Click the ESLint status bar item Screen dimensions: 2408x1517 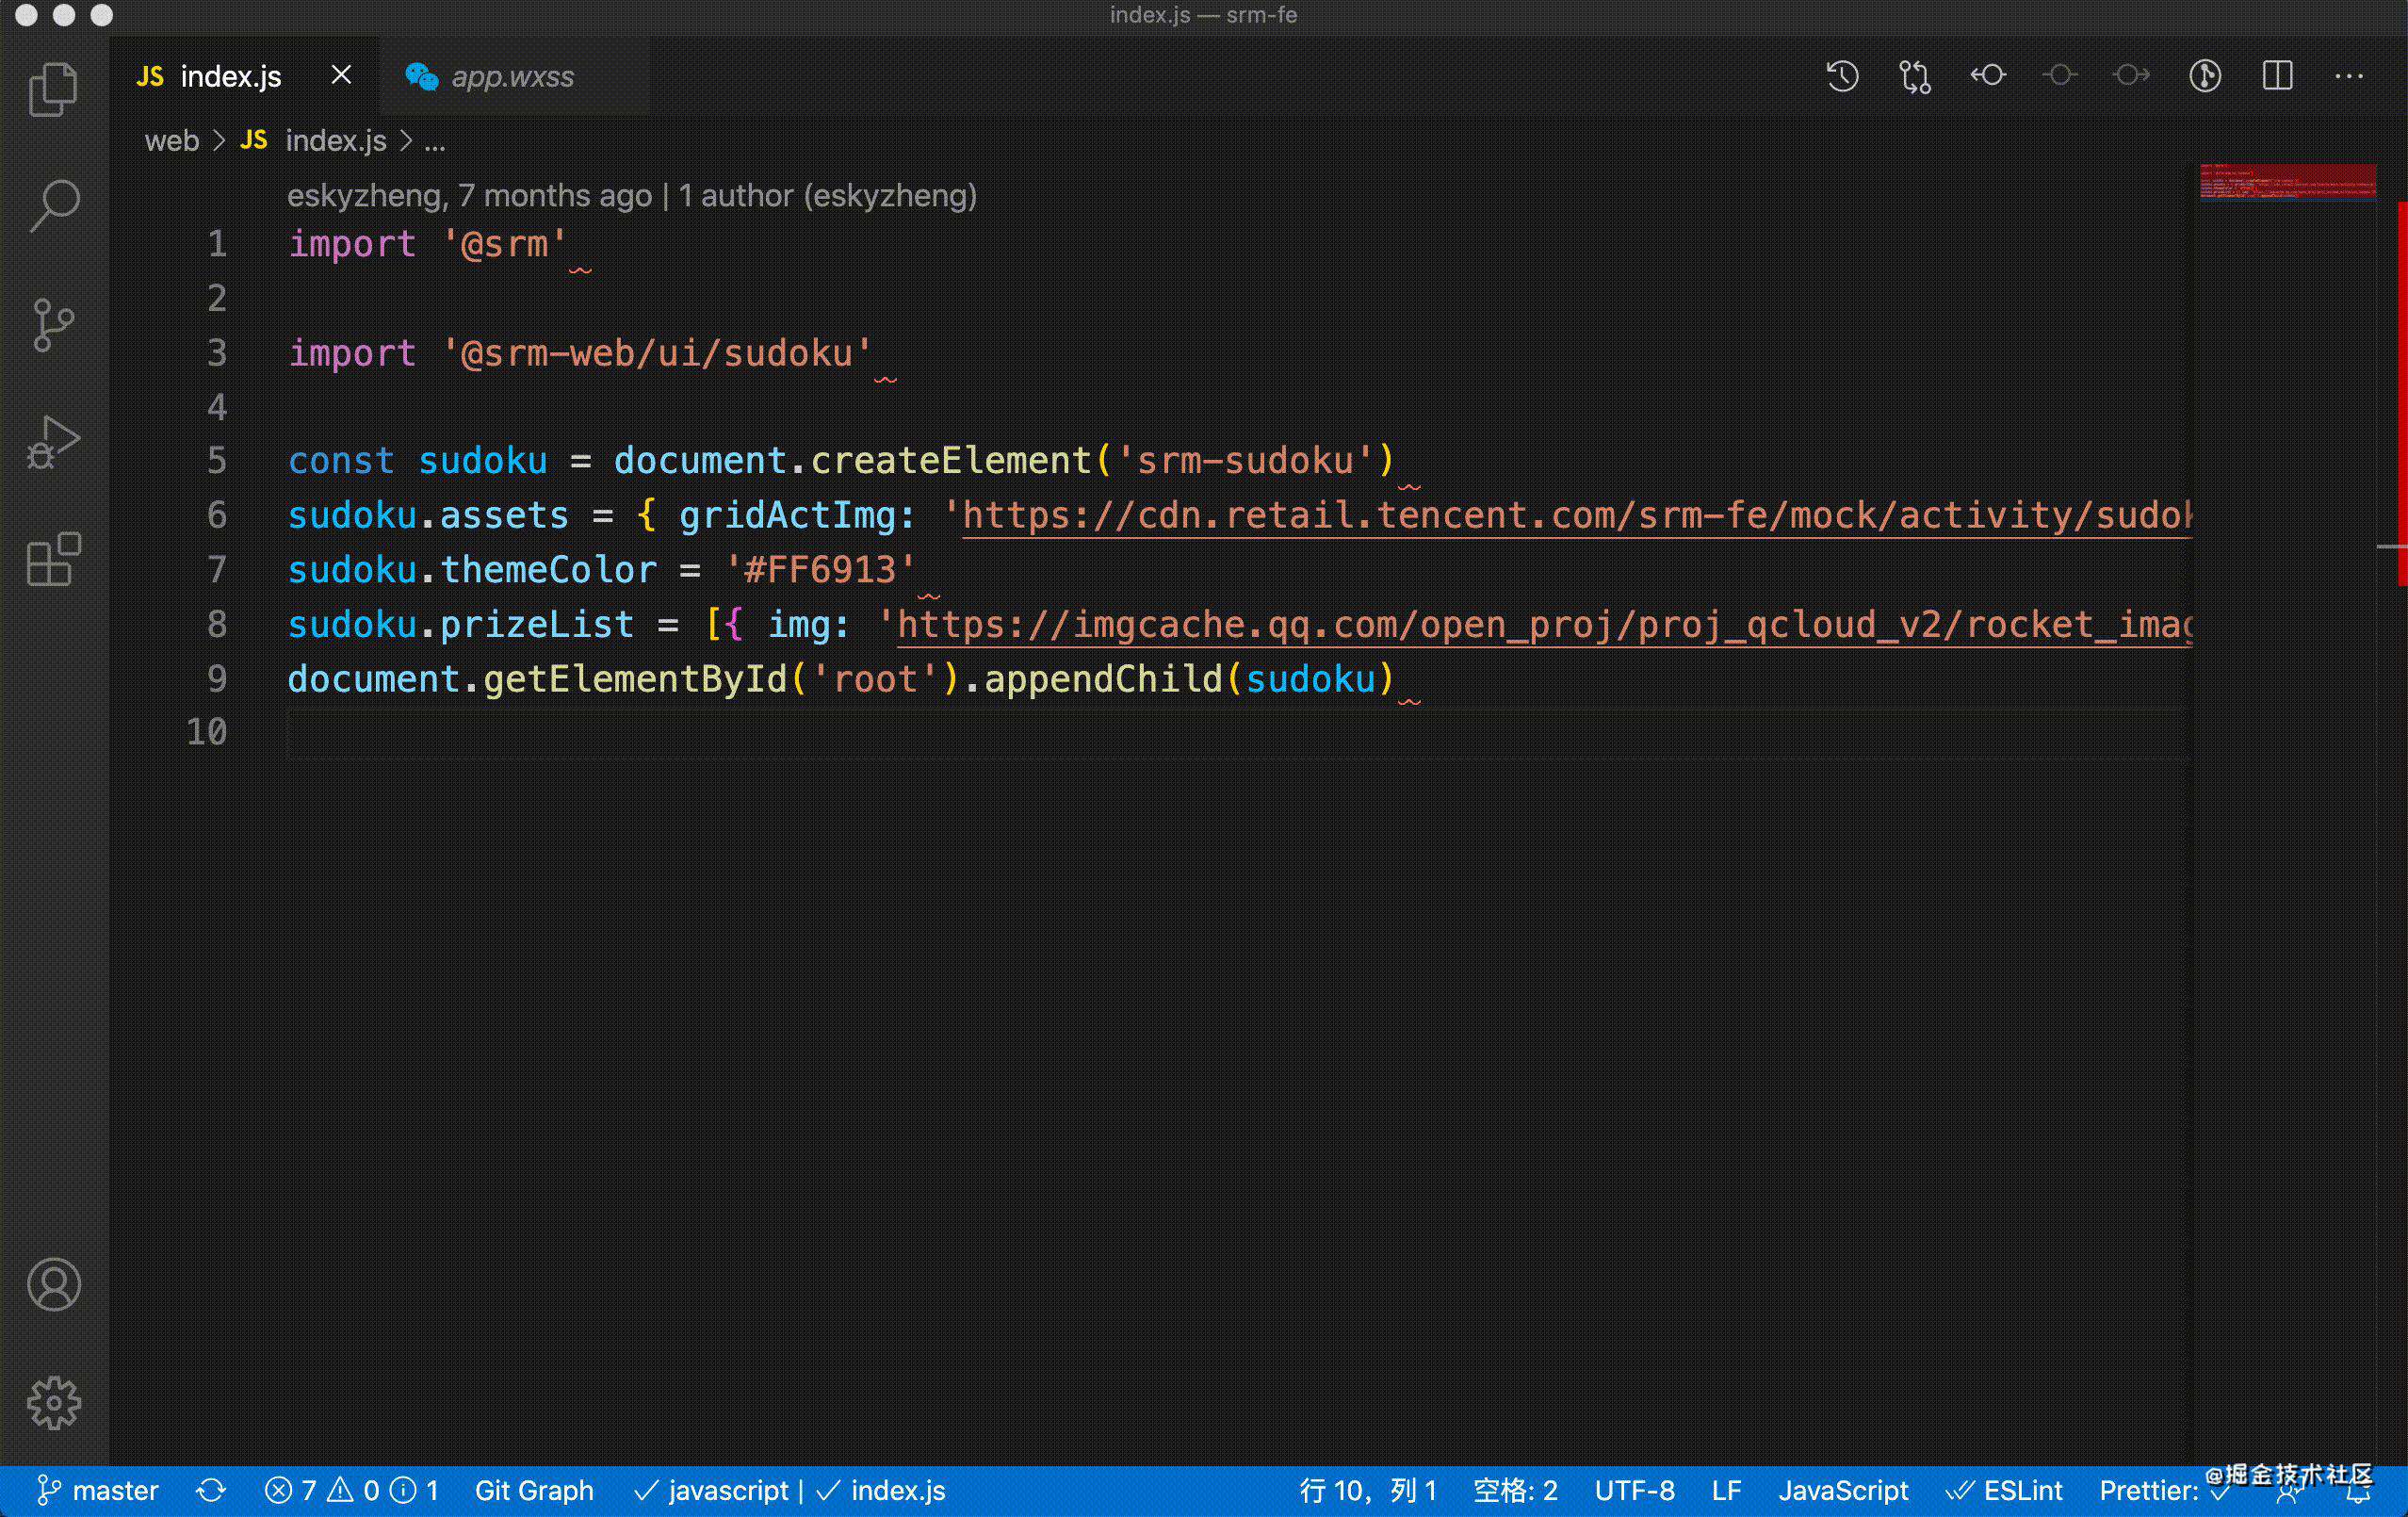tap(2005, 1491)
